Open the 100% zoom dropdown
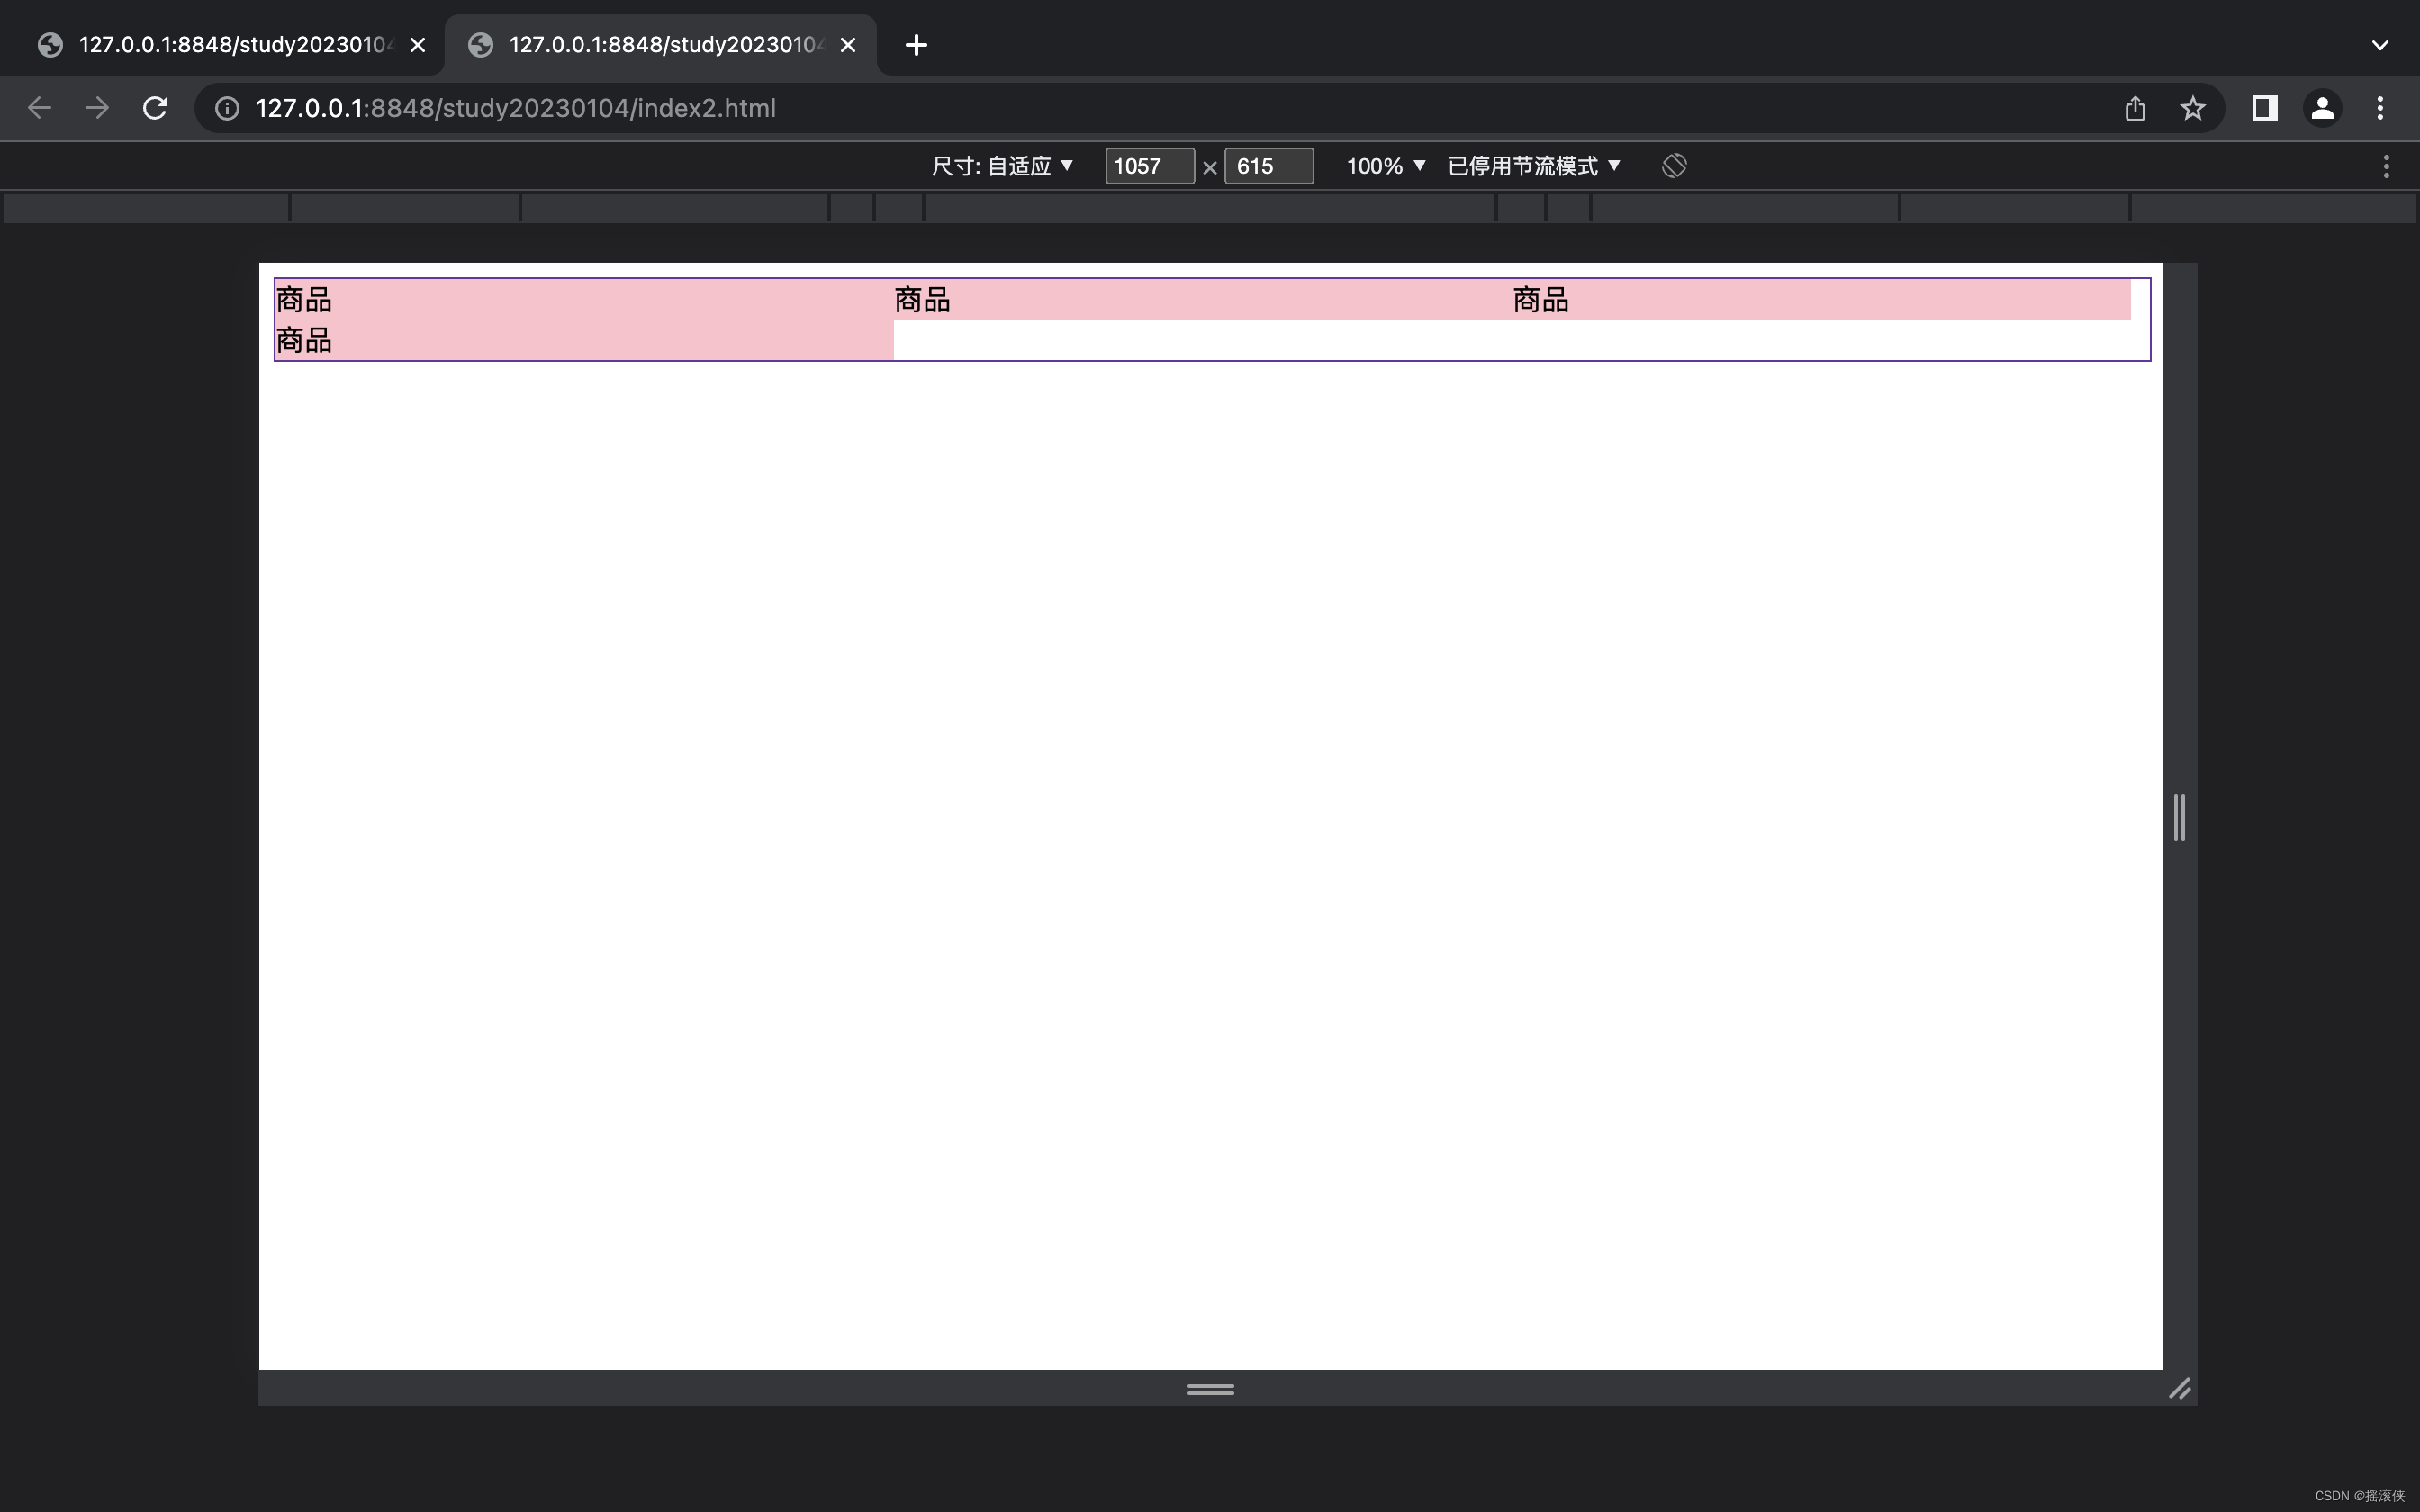The height and width of the screenshot is (1512, 2420). pyautogui.click(x=1386, y=166)
